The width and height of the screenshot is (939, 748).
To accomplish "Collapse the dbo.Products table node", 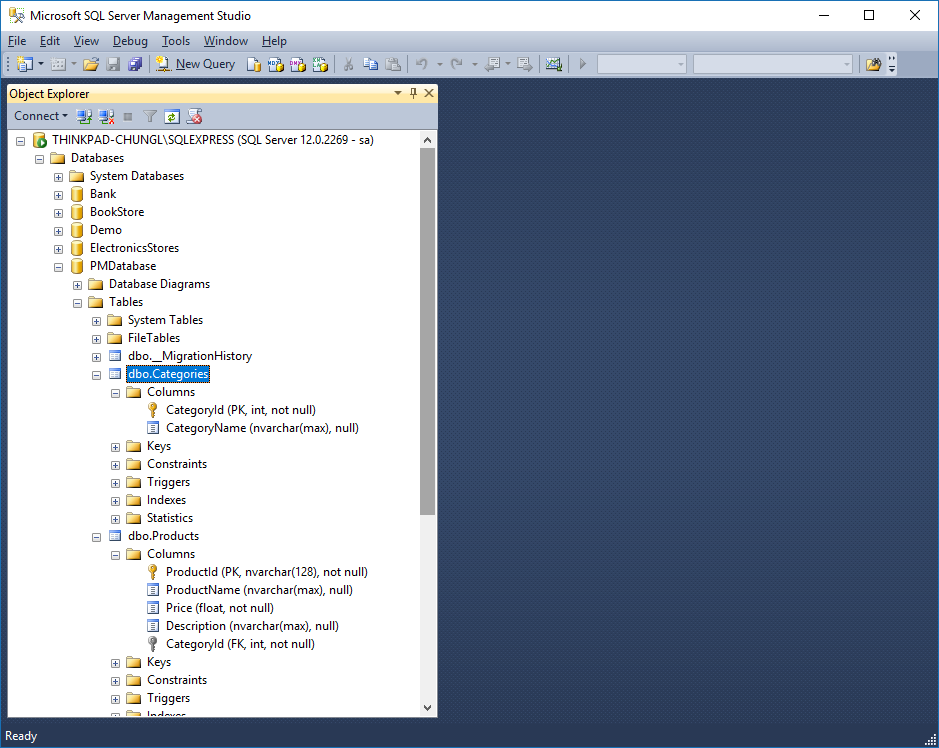I will click(96, 537).
